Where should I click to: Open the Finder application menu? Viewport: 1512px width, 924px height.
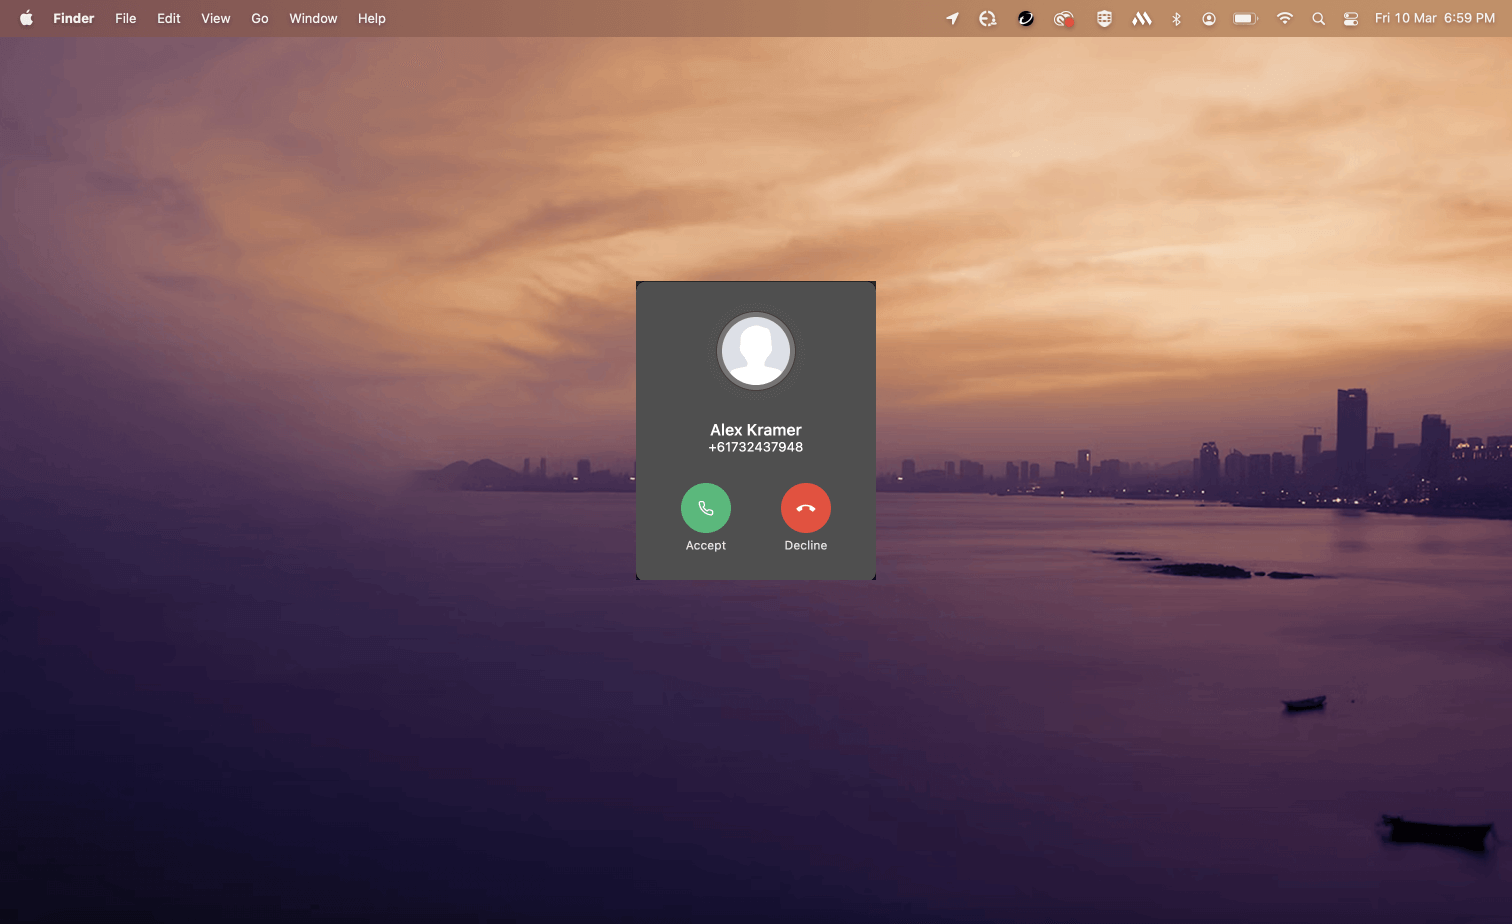[x=74, y=18]
